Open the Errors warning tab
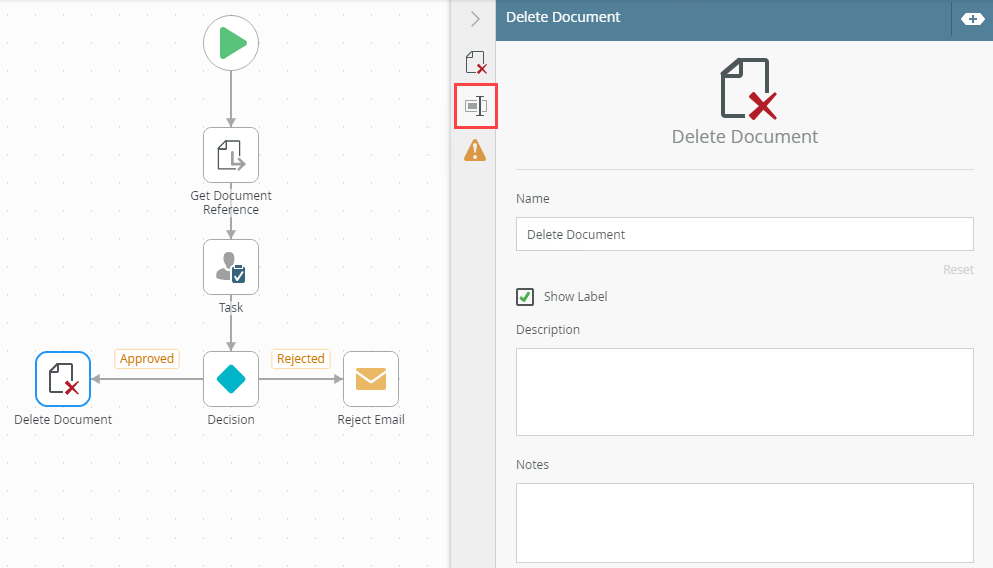 (x=475, y=151)
